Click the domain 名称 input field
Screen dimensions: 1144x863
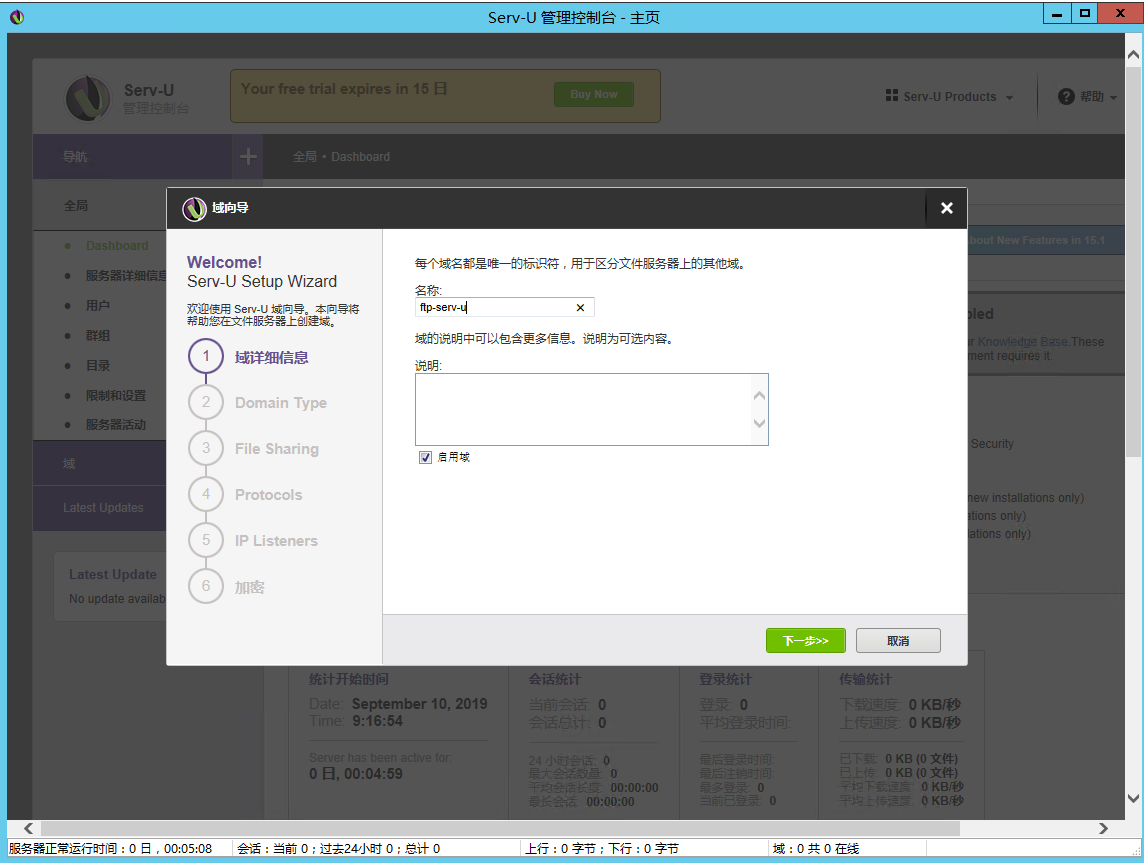click(504, 307)
